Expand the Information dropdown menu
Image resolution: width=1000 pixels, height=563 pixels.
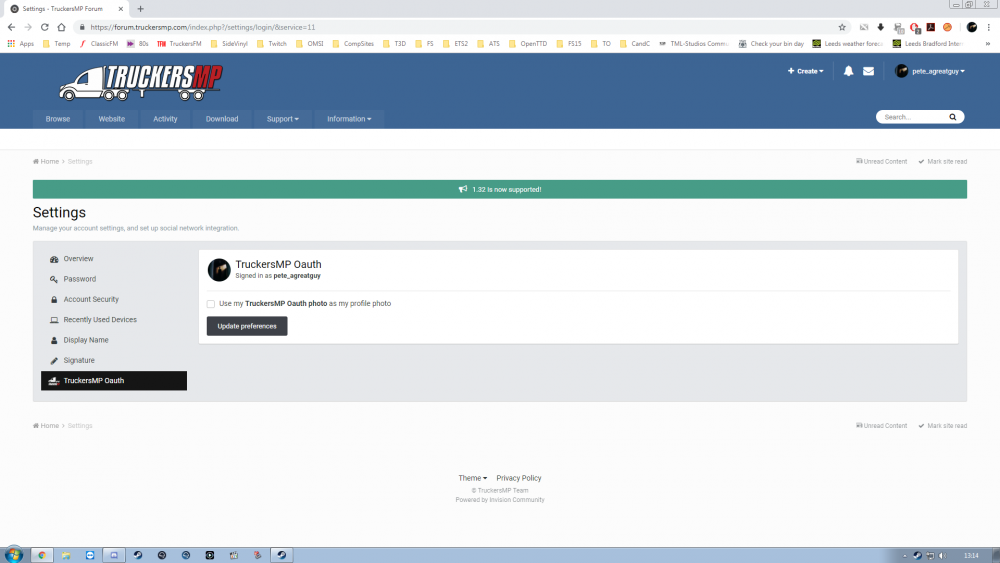(x=349, y=119)
